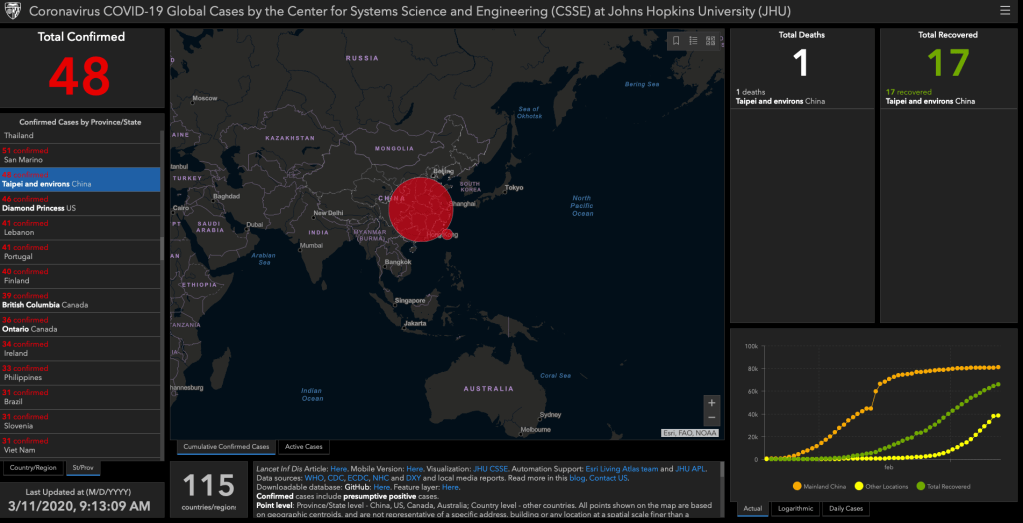Open the map bookmarks icon
Image resolution: width=1023 pixels, height=523 pixels.
[677, 41]
